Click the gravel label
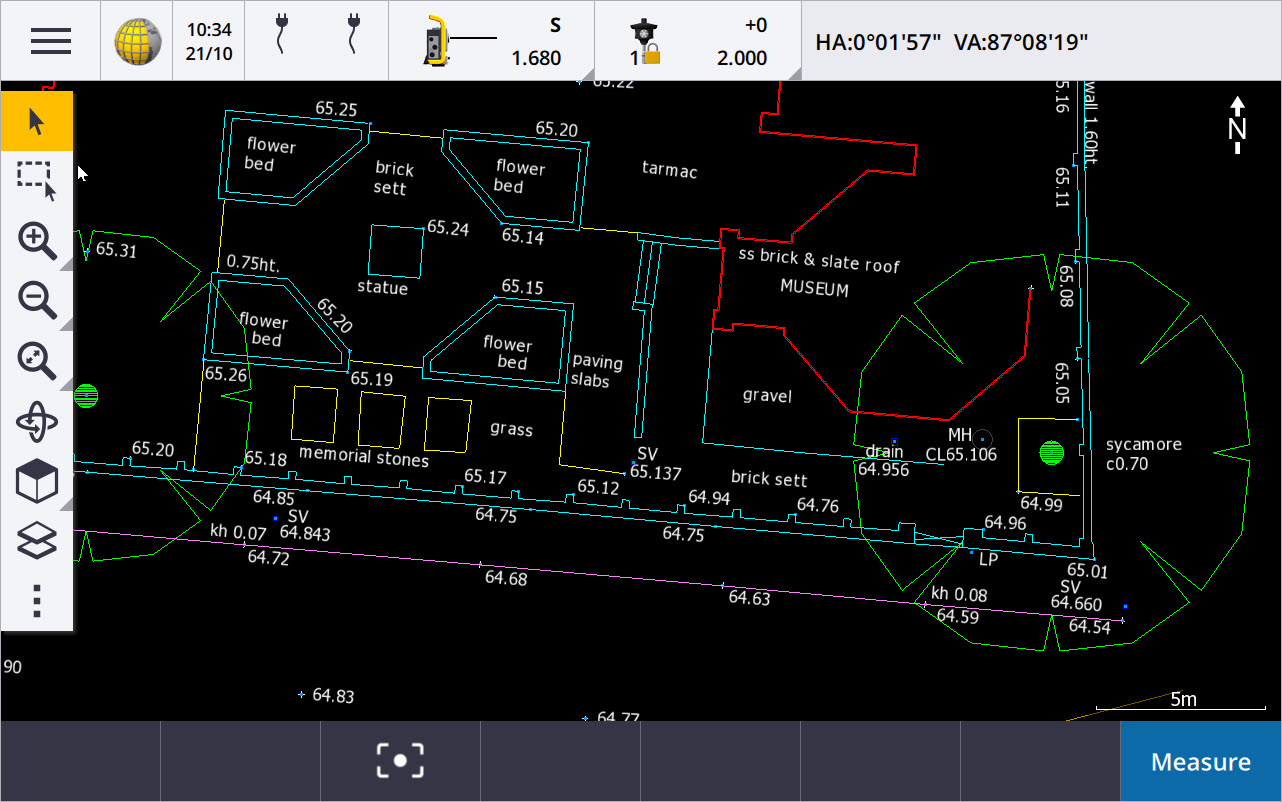 pyautogui.click(x=767, y=396)
